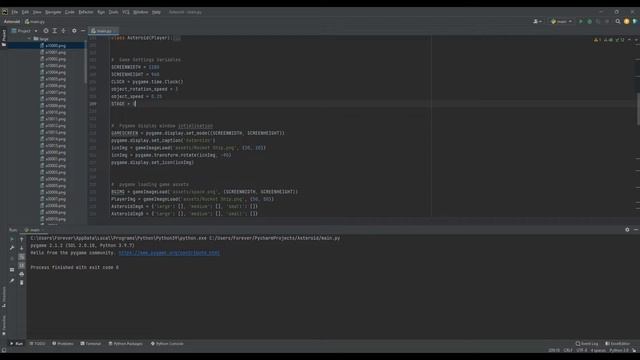Click the Debug bug icon in toolbar

pyautogui.click(x=589, y=21)
